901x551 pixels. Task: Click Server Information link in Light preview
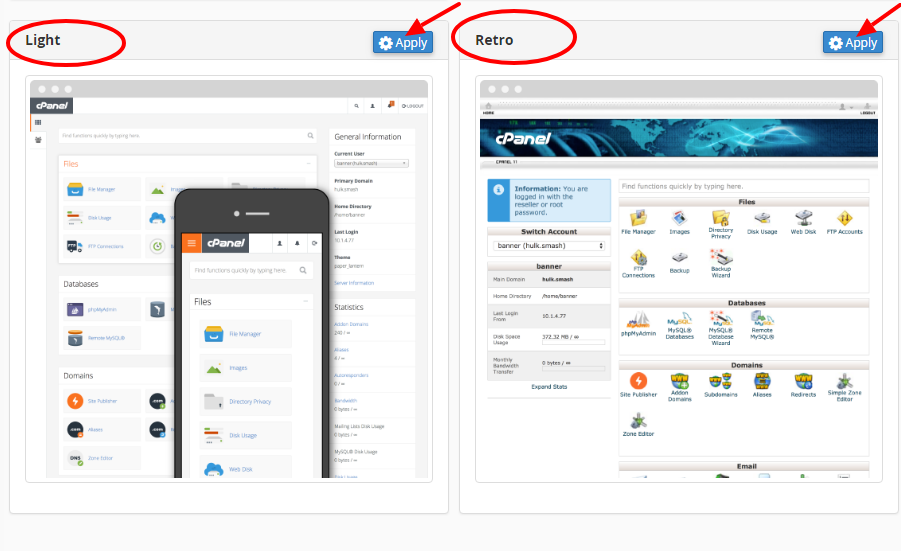click(x=354, y=283)
